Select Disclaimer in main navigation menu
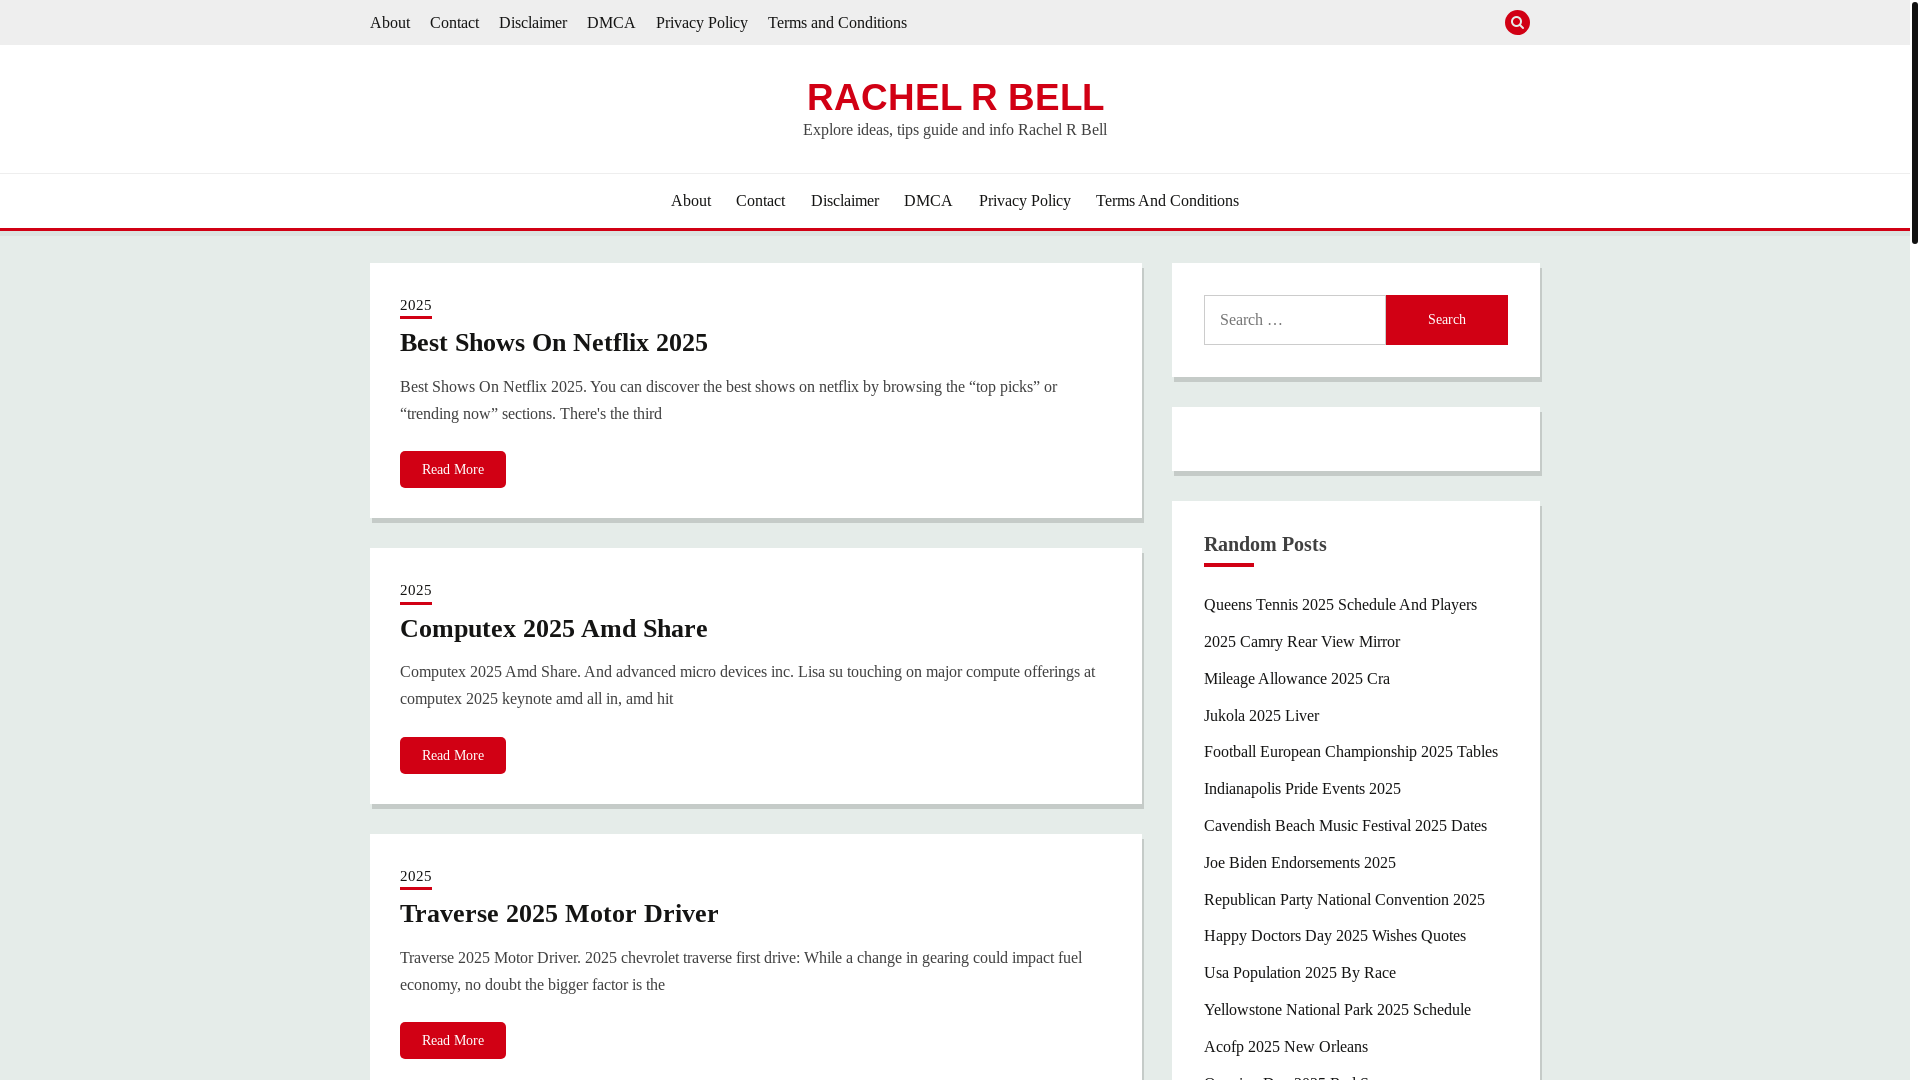 point(845,201)
